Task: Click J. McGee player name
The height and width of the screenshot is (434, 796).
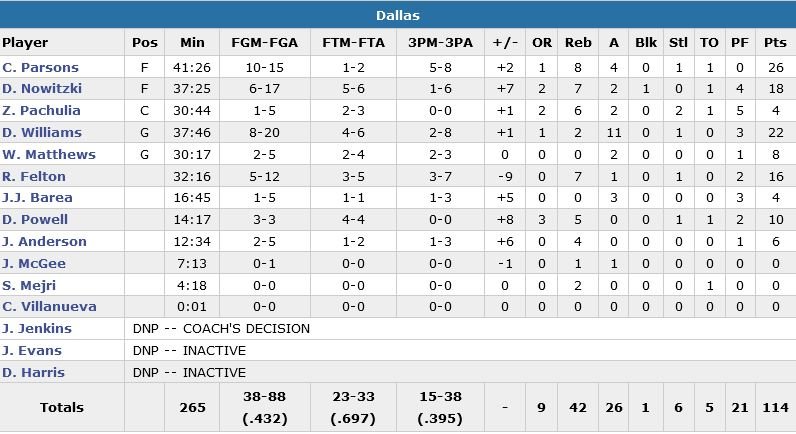Action: pyautogui.click(x=34, y=263)
